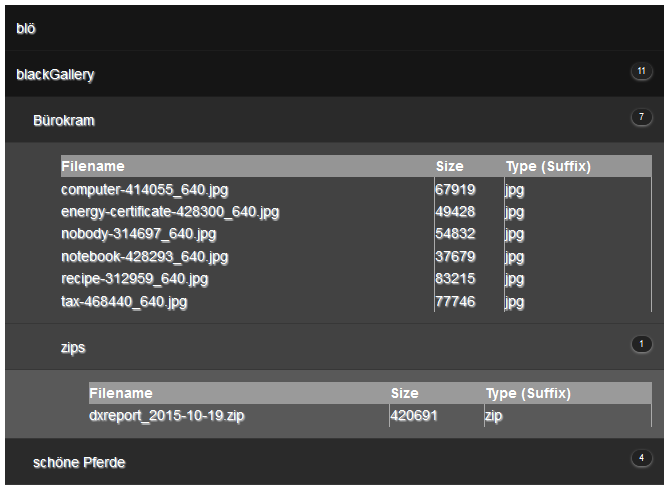Click Filename column header in Bürokram table
Image resolution: width=671 pixels, height=491 pixels.
[x=93, y=166]
